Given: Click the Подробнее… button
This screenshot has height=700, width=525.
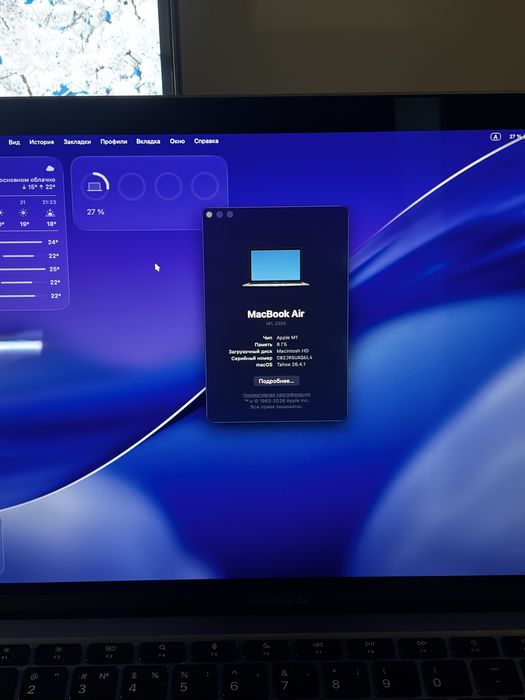Looking at the screenshot, I should (276, 381).
